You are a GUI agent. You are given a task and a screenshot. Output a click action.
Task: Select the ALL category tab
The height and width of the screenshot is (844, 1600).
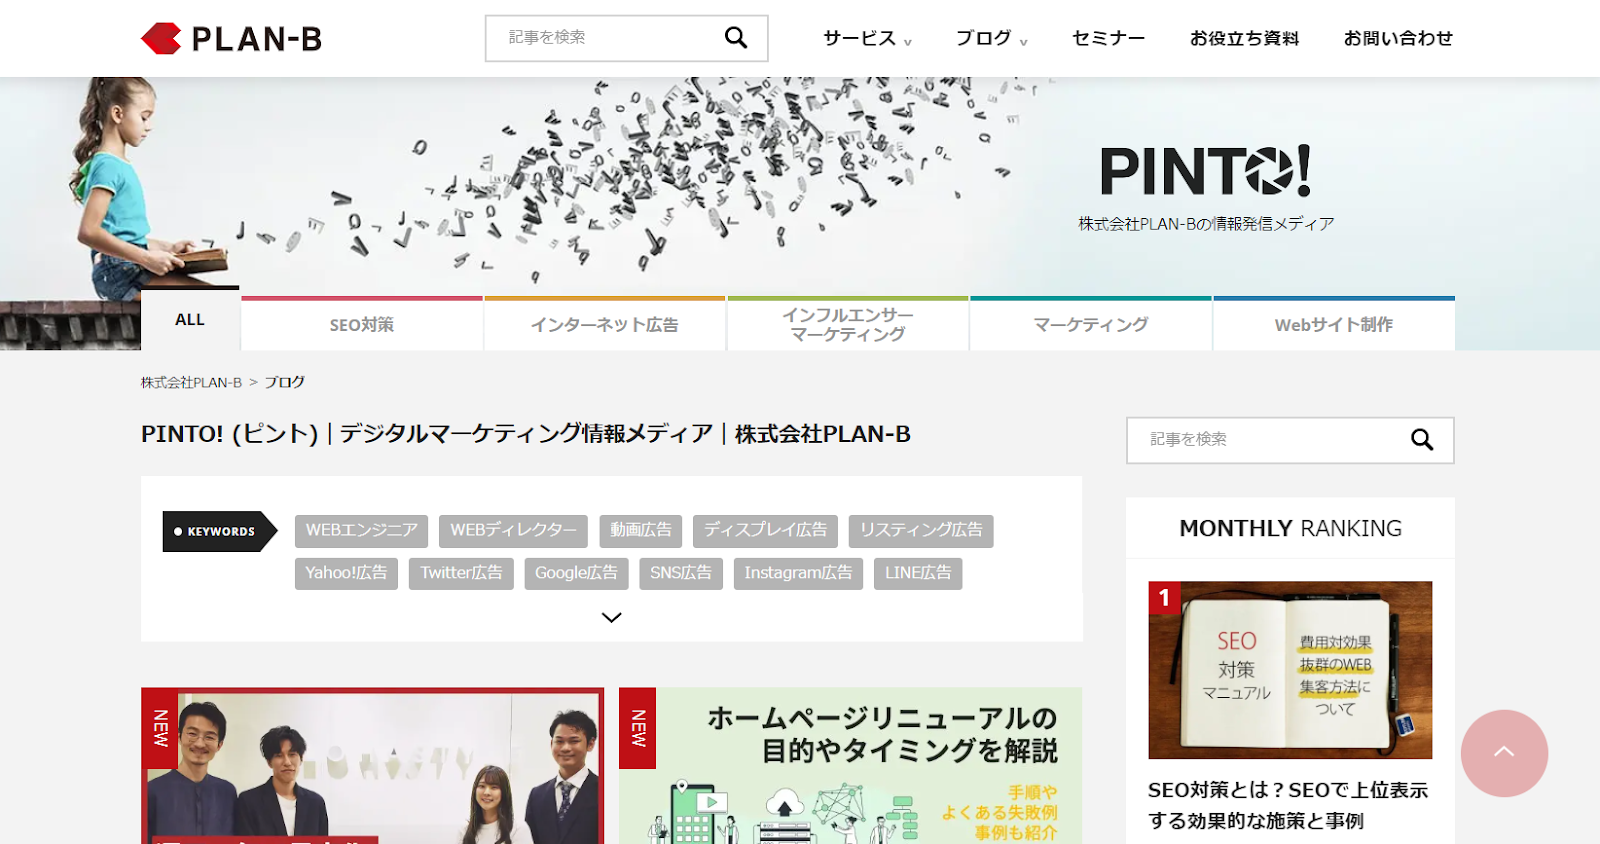190,319
